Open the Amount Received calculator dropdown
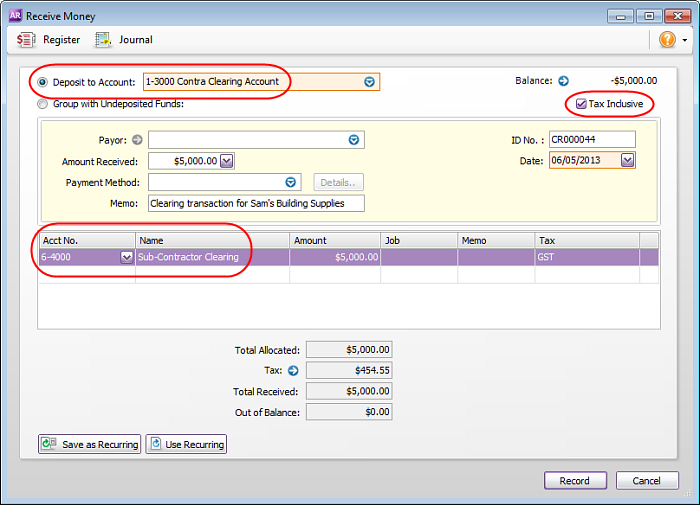700x505 pixels. 226,161
